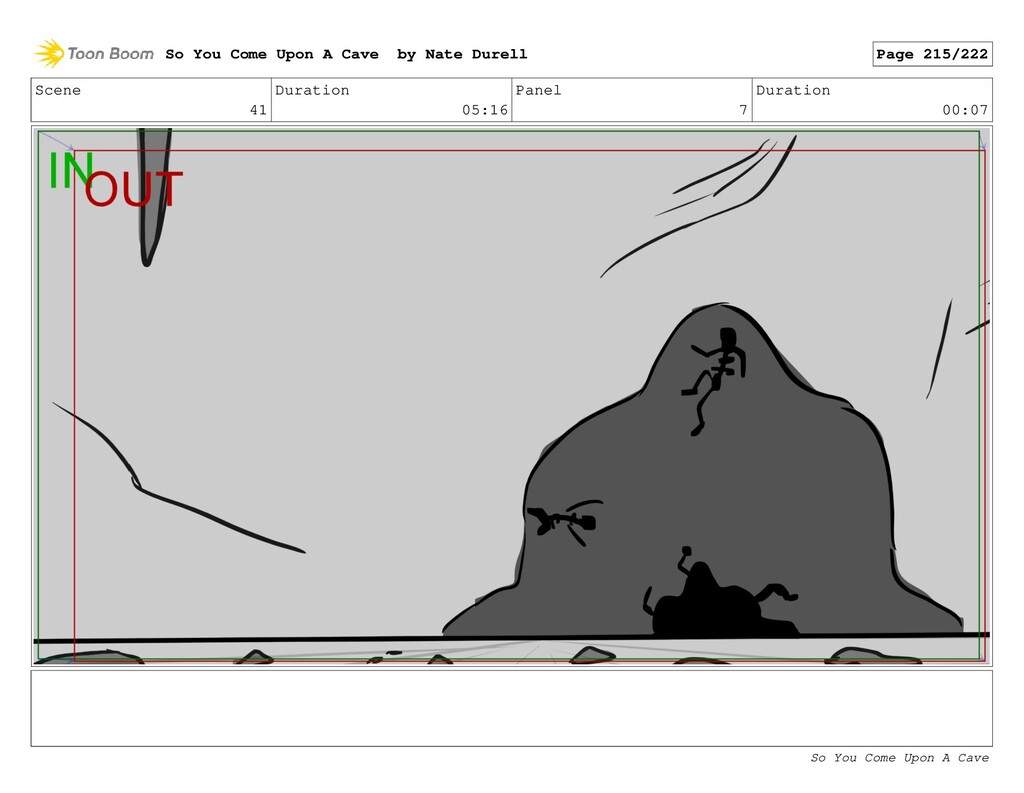
Task: Click the empty caption notes box
Action: pyautogui.click(x=511, y=708)
